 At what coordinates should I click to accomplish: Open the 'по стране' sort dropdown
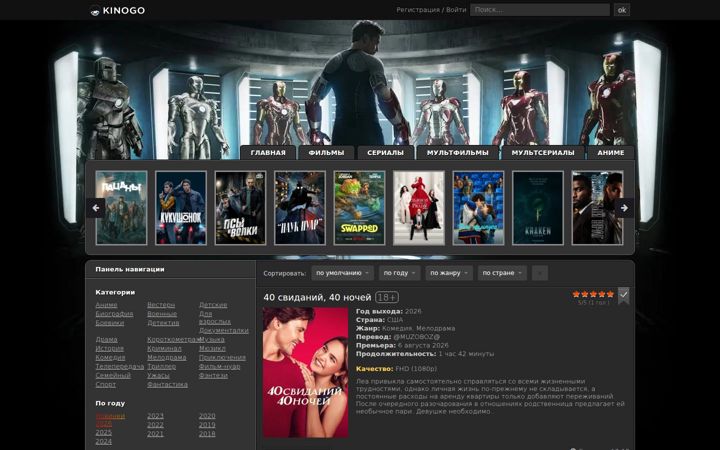coord(502,273)
